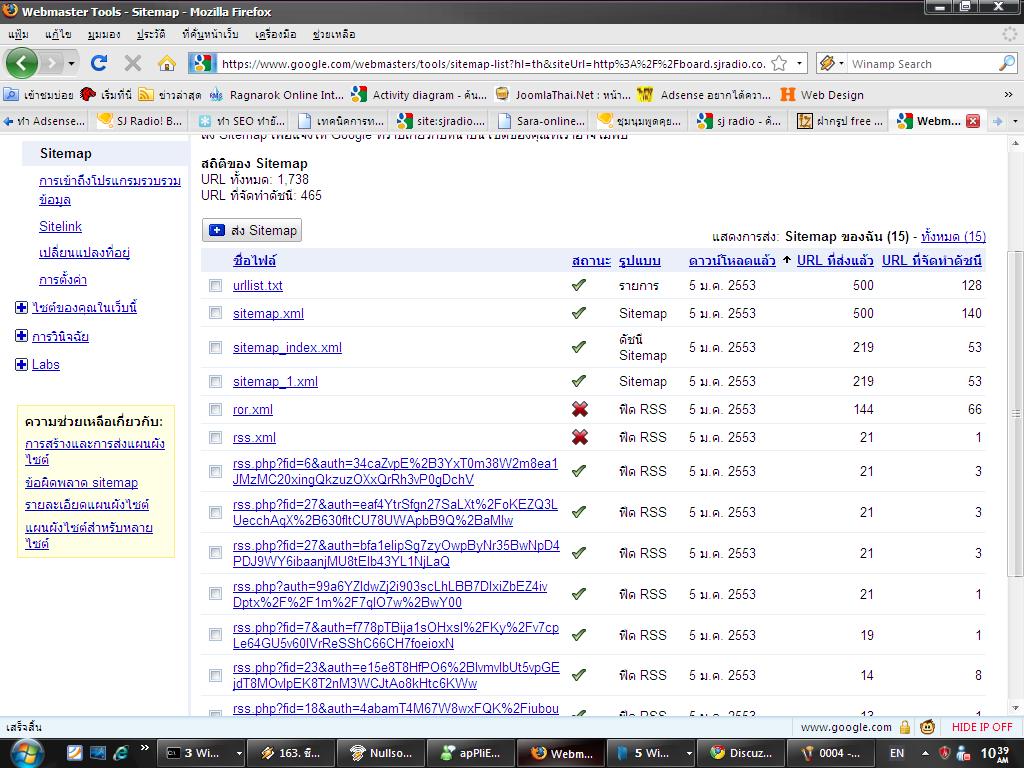This screenshot has width=1024, height=768.
Task: Open the Nullsoft taskbar window
Action: [381, 753]
